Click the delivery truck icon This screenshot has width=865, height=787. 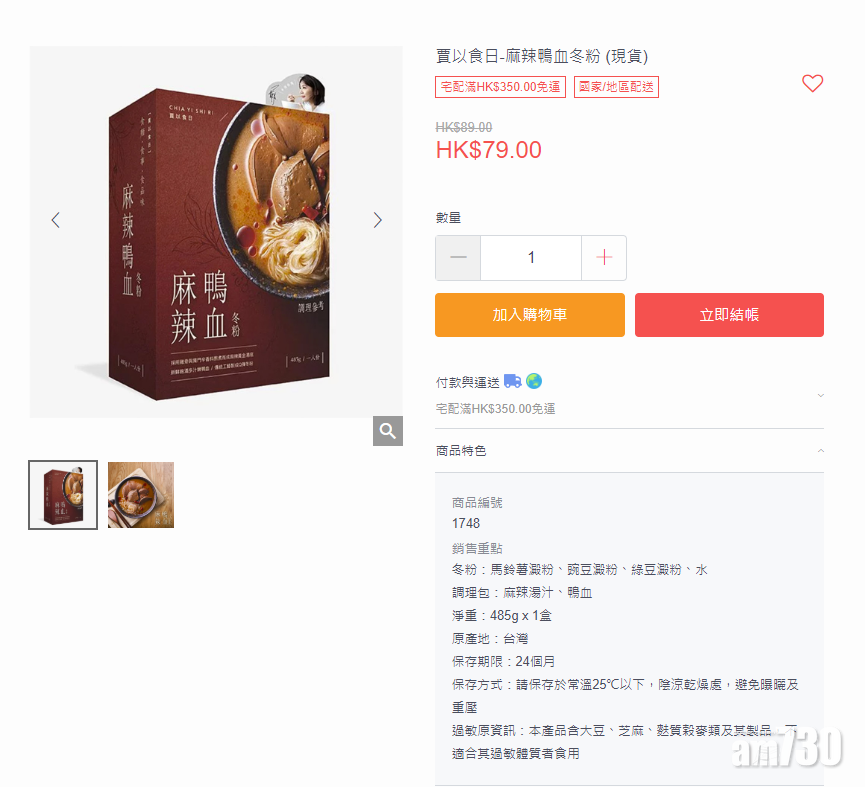point(512,381)
